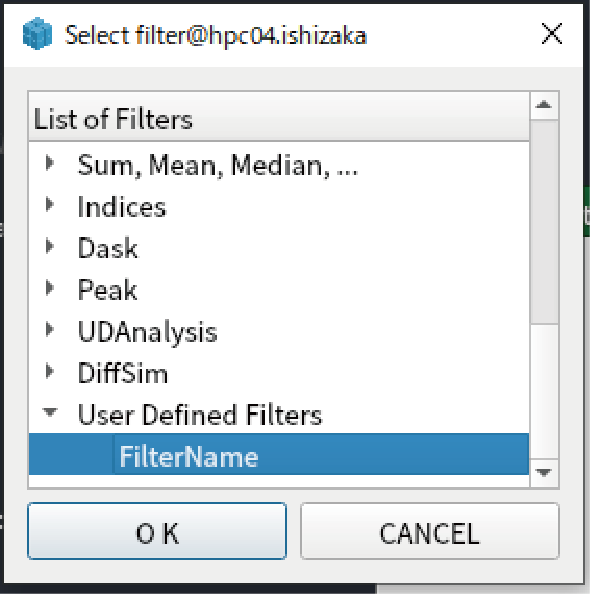
Task: Select the Dask entry
Action: click(x=108, y=248)
